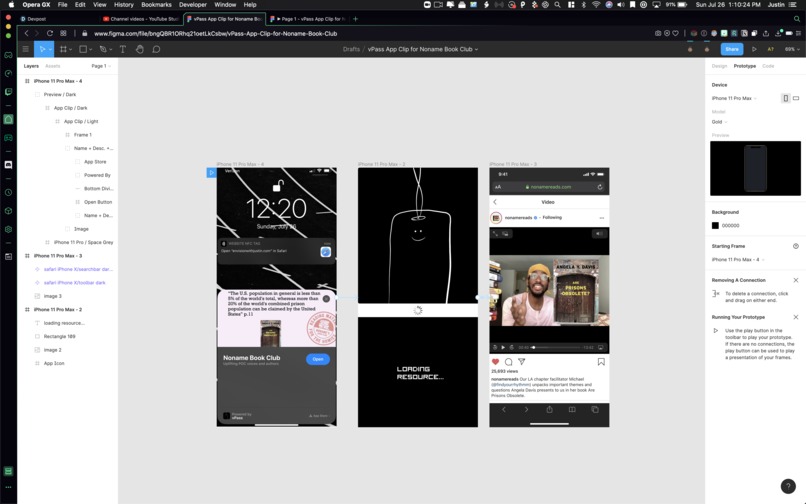Select the Frame tool
806x504 pixels.
63,49
